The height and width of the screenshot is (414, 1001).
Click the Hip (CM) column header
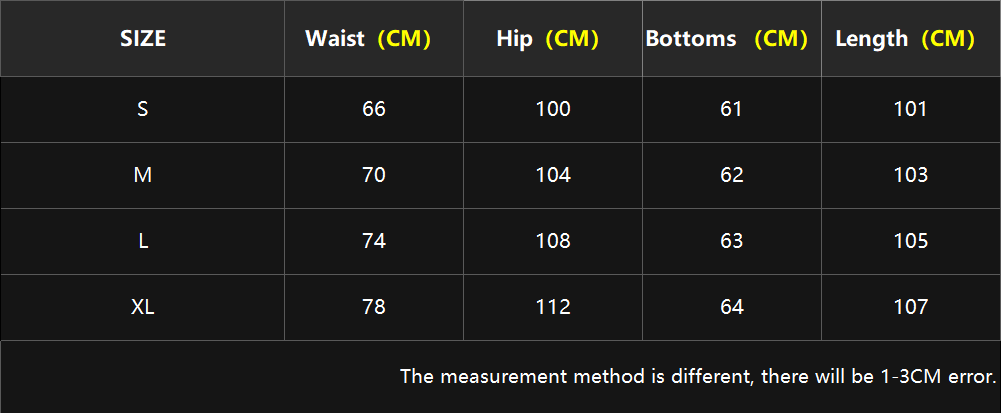point(553,39)
